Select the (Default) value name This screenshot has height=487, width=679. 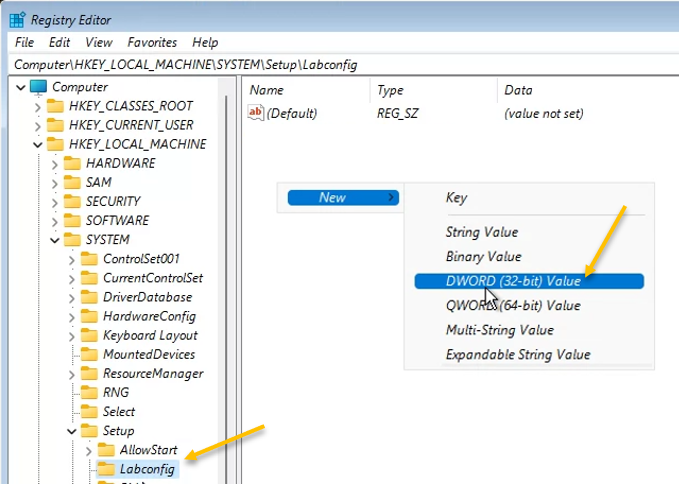click(292, 114)
